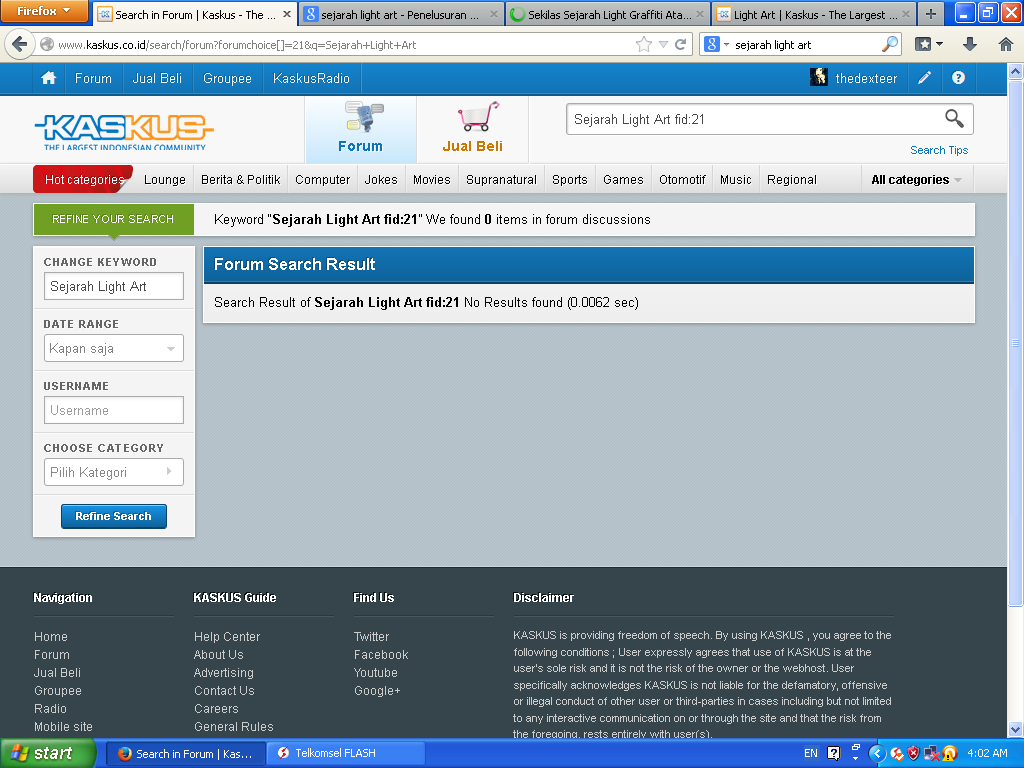The width and height of the screenshot is (1024, 768).
Task: Open the Firefox menu button
Action: (43, 10)
